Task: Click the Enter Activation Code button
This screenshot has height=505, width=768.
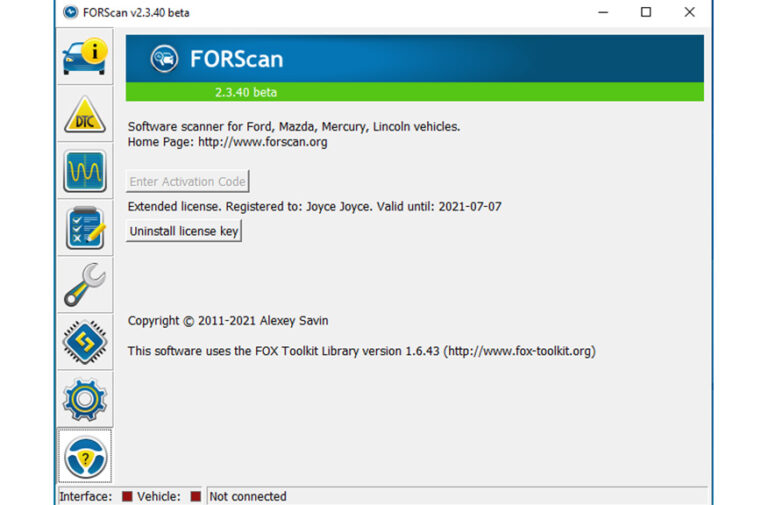Action: [187, 182]
